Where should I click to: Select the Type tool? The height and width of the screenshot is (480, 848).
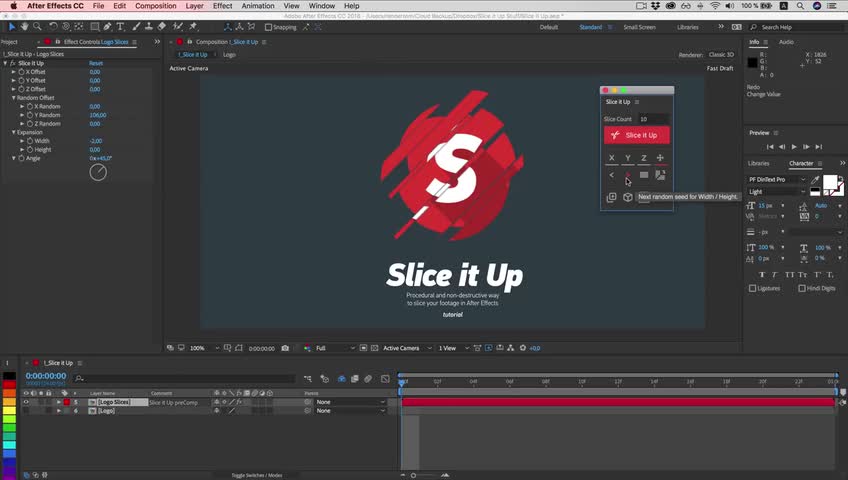pos(121,26)
